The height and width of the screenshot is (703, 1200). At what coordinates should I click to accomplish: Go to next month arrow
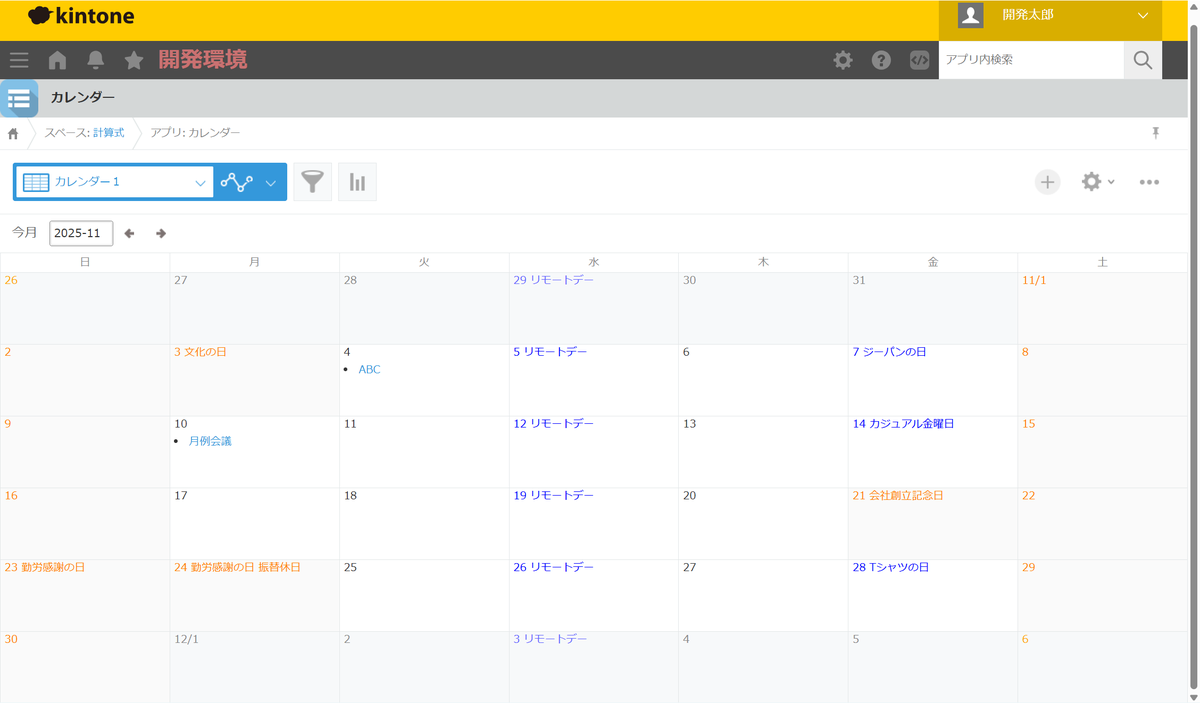click(161, 234)
